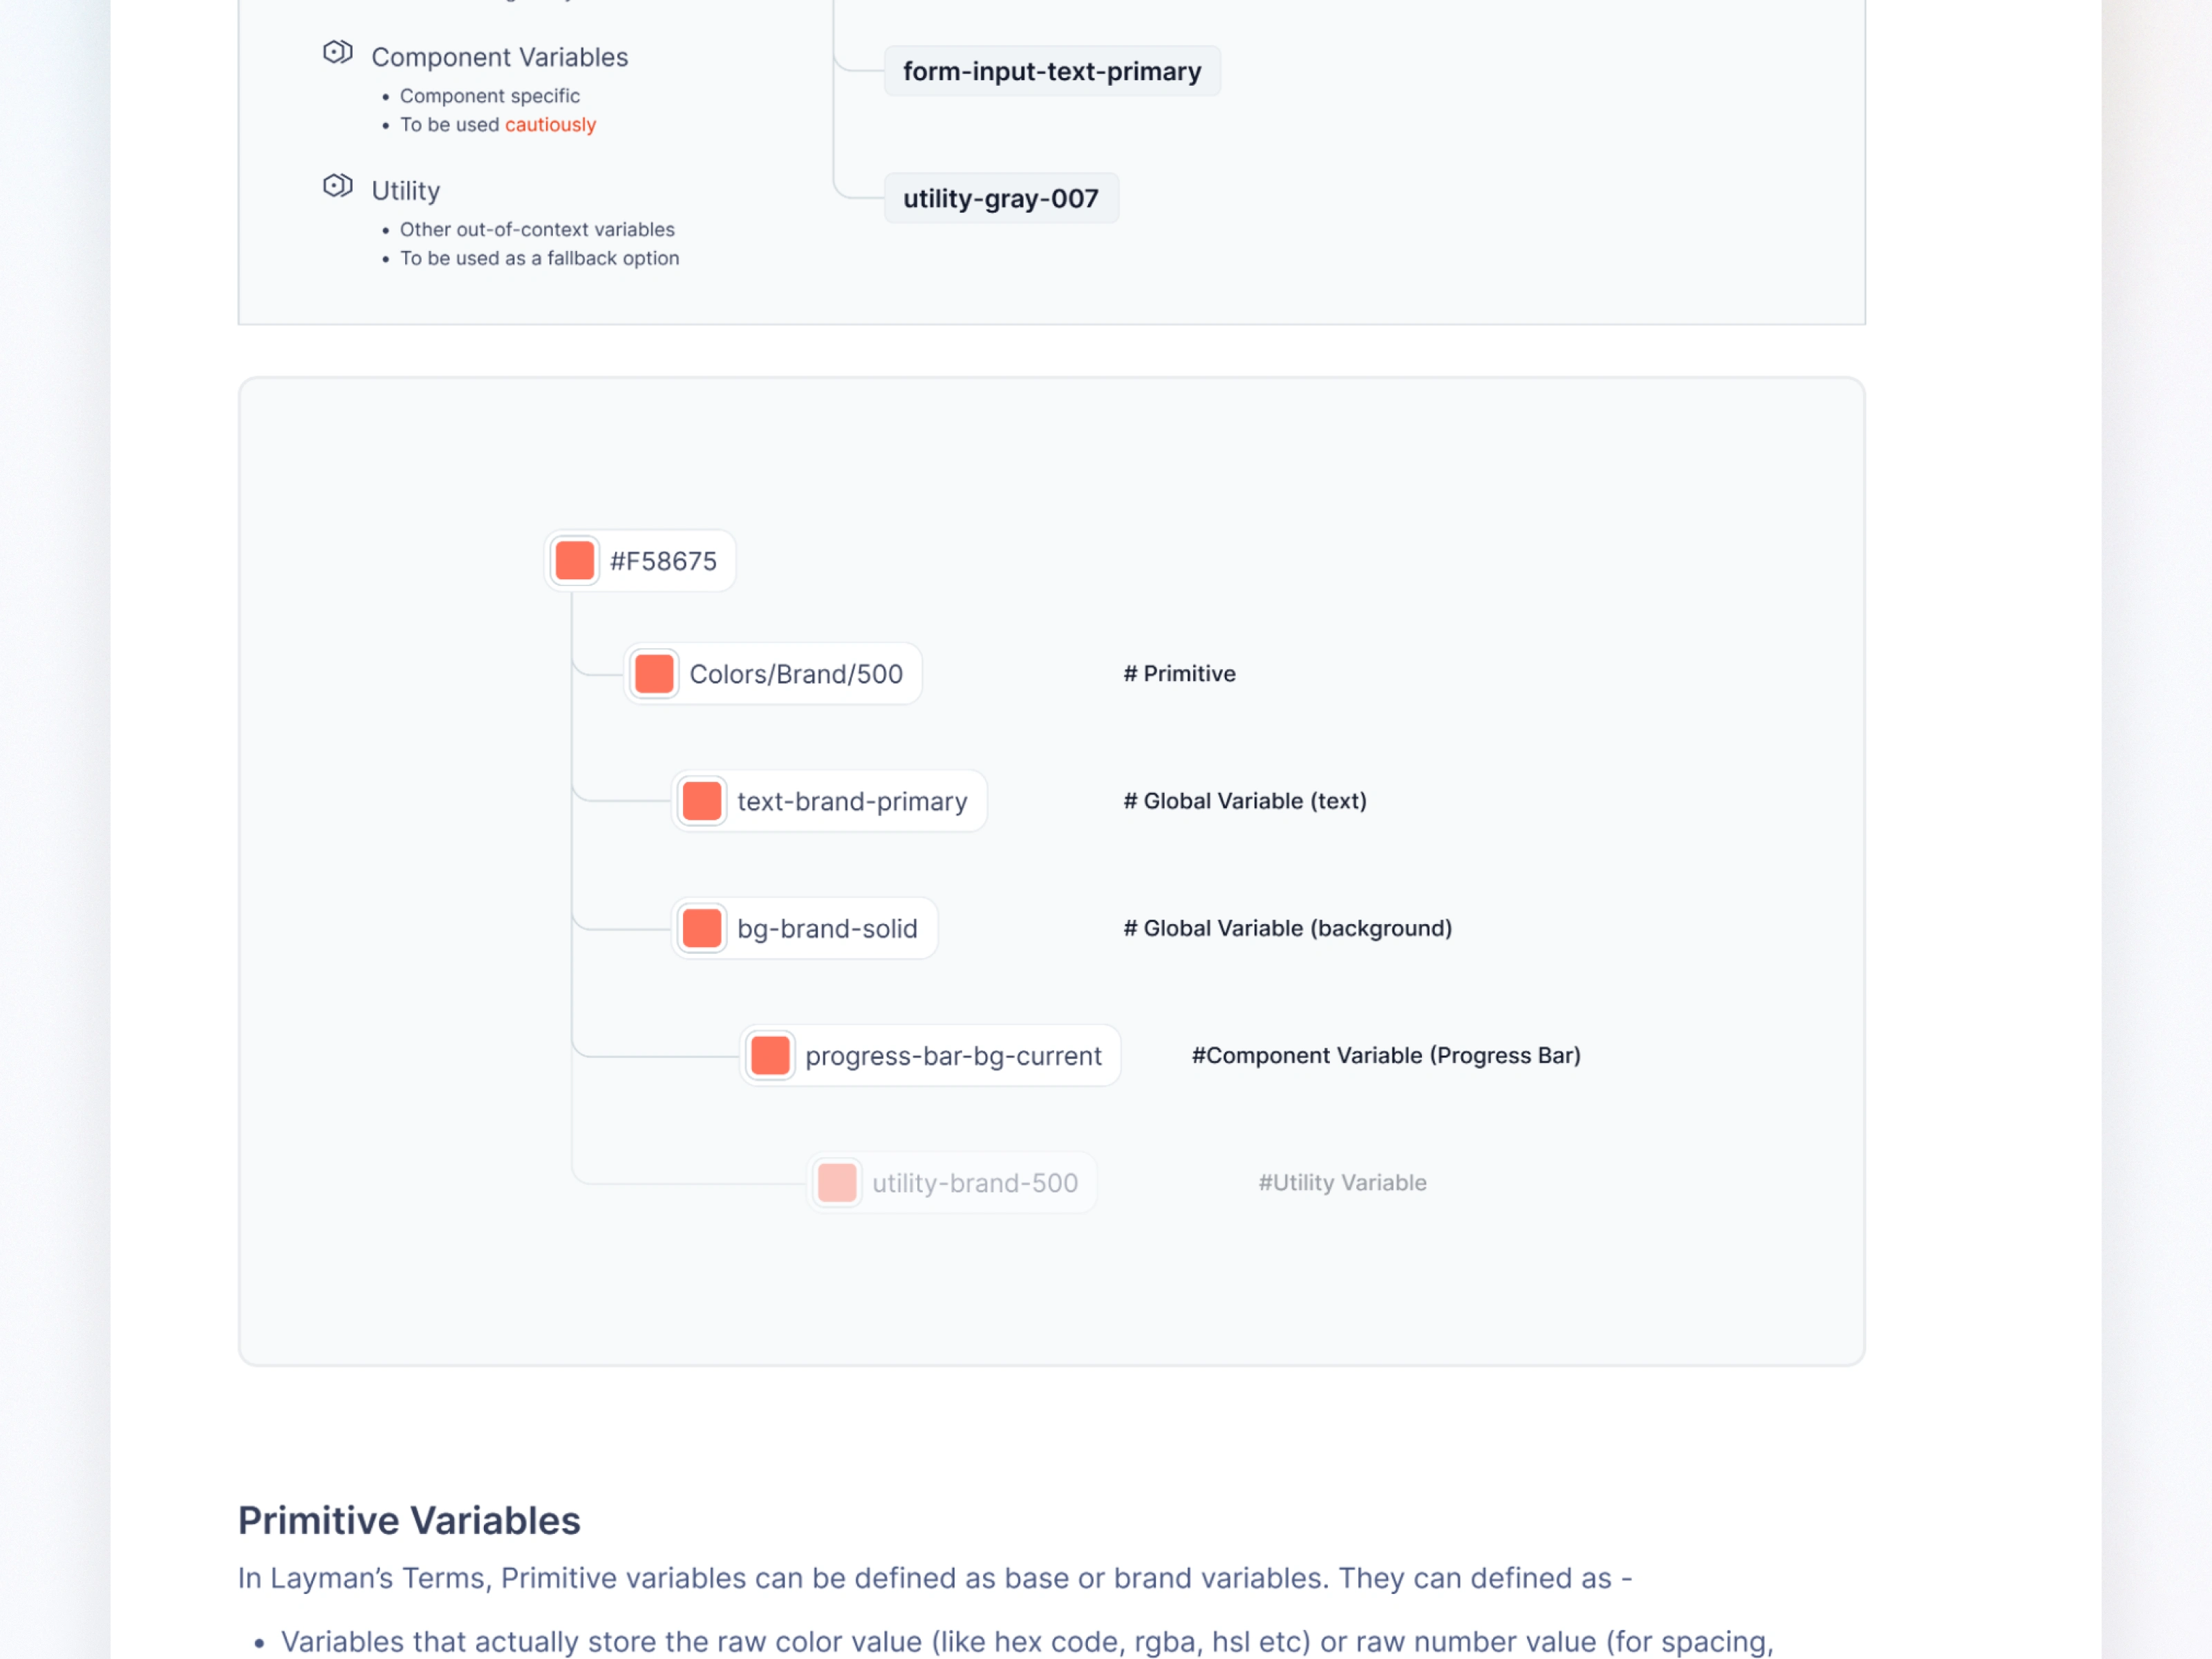
Task: Select the "#Utility Variable" annotation
Action: coord(1342,1183)
